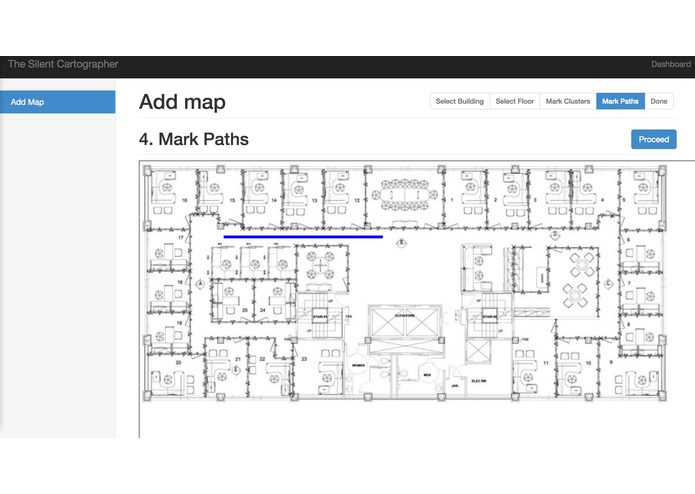This screenshot has height=494, width=695.
Task: Click the 4. Mark Paths heading
Action: coord(194,139)
